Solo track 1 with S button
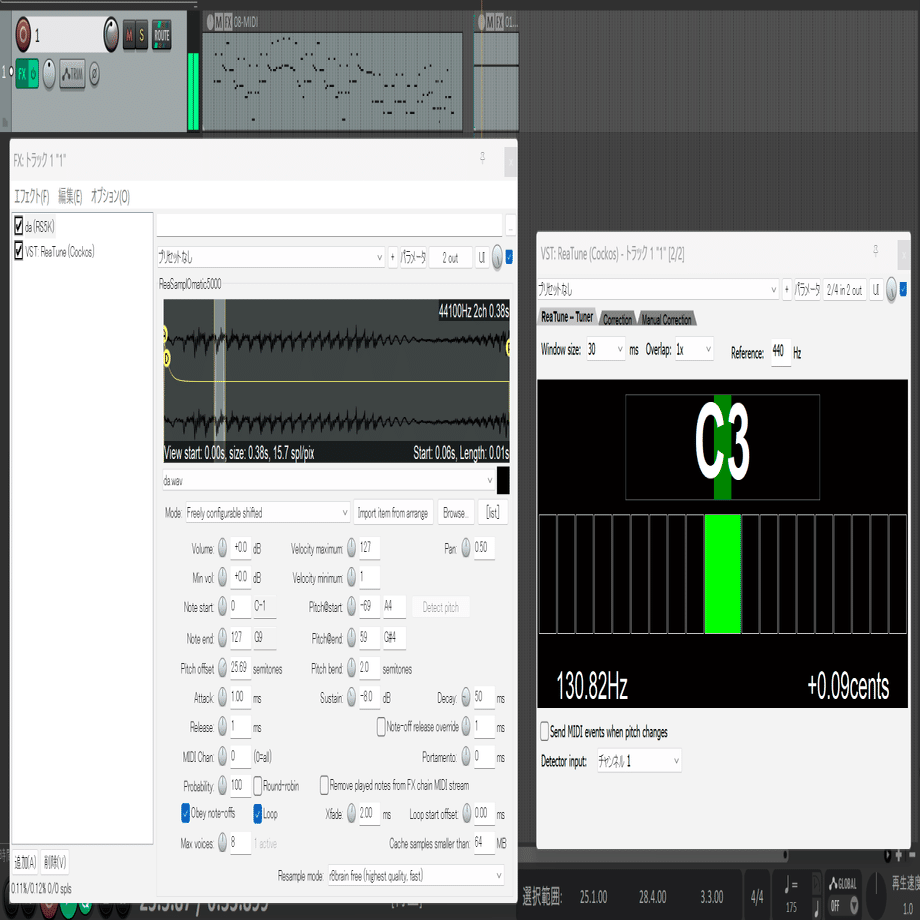Screen dimensions: 920x920 coord(142,35)
